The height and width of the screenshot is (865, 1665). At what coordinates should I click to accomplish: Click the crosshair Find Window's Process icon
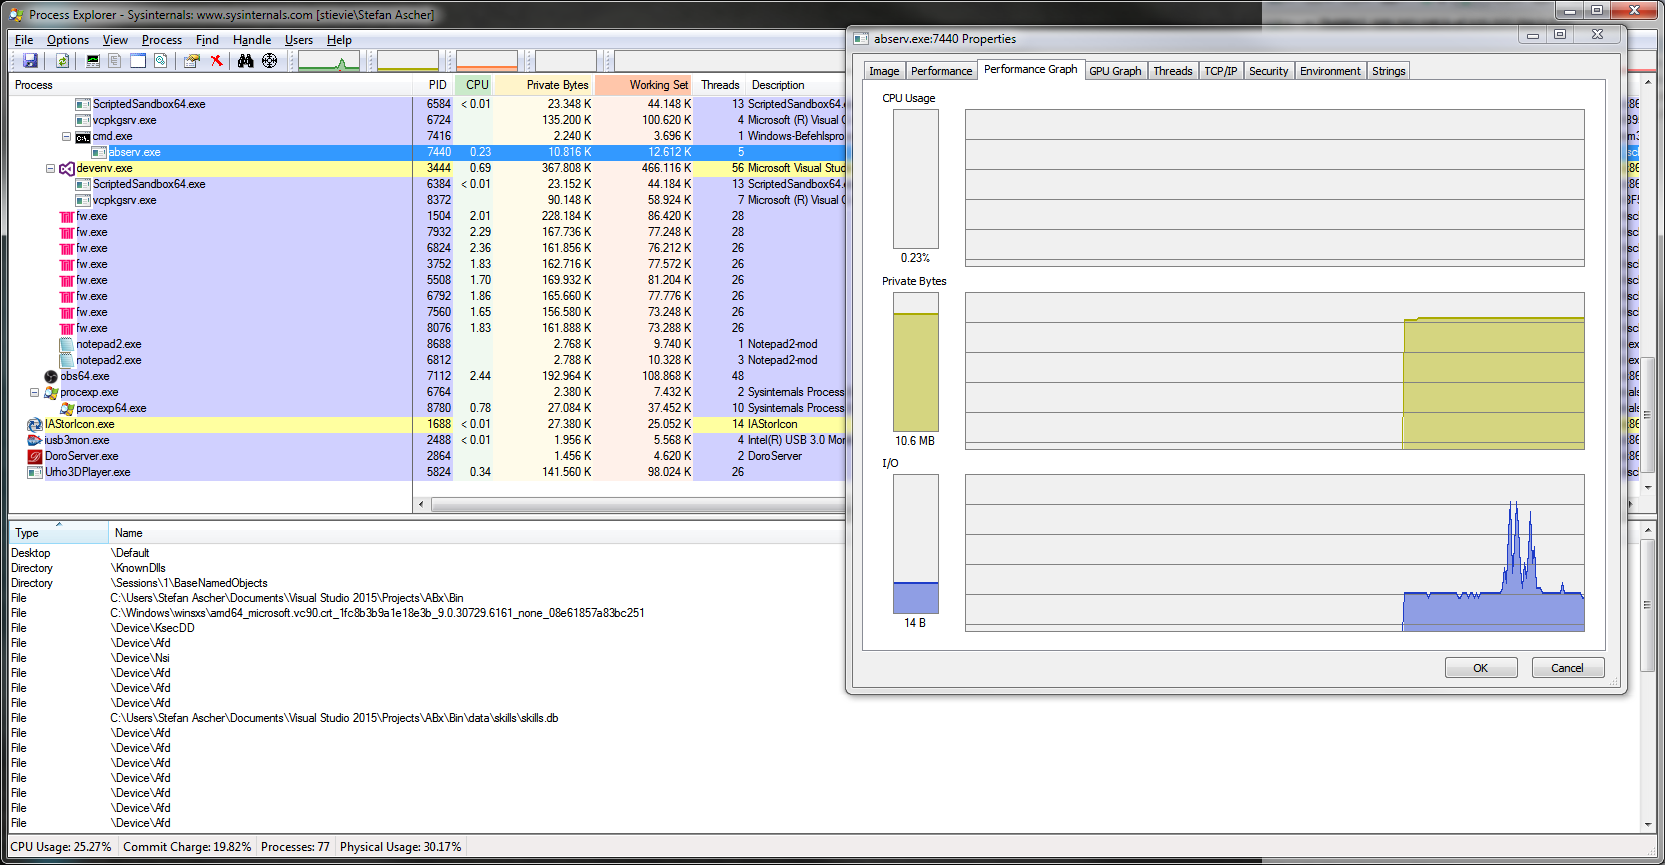pyautogui.click(x=270, y=61)
